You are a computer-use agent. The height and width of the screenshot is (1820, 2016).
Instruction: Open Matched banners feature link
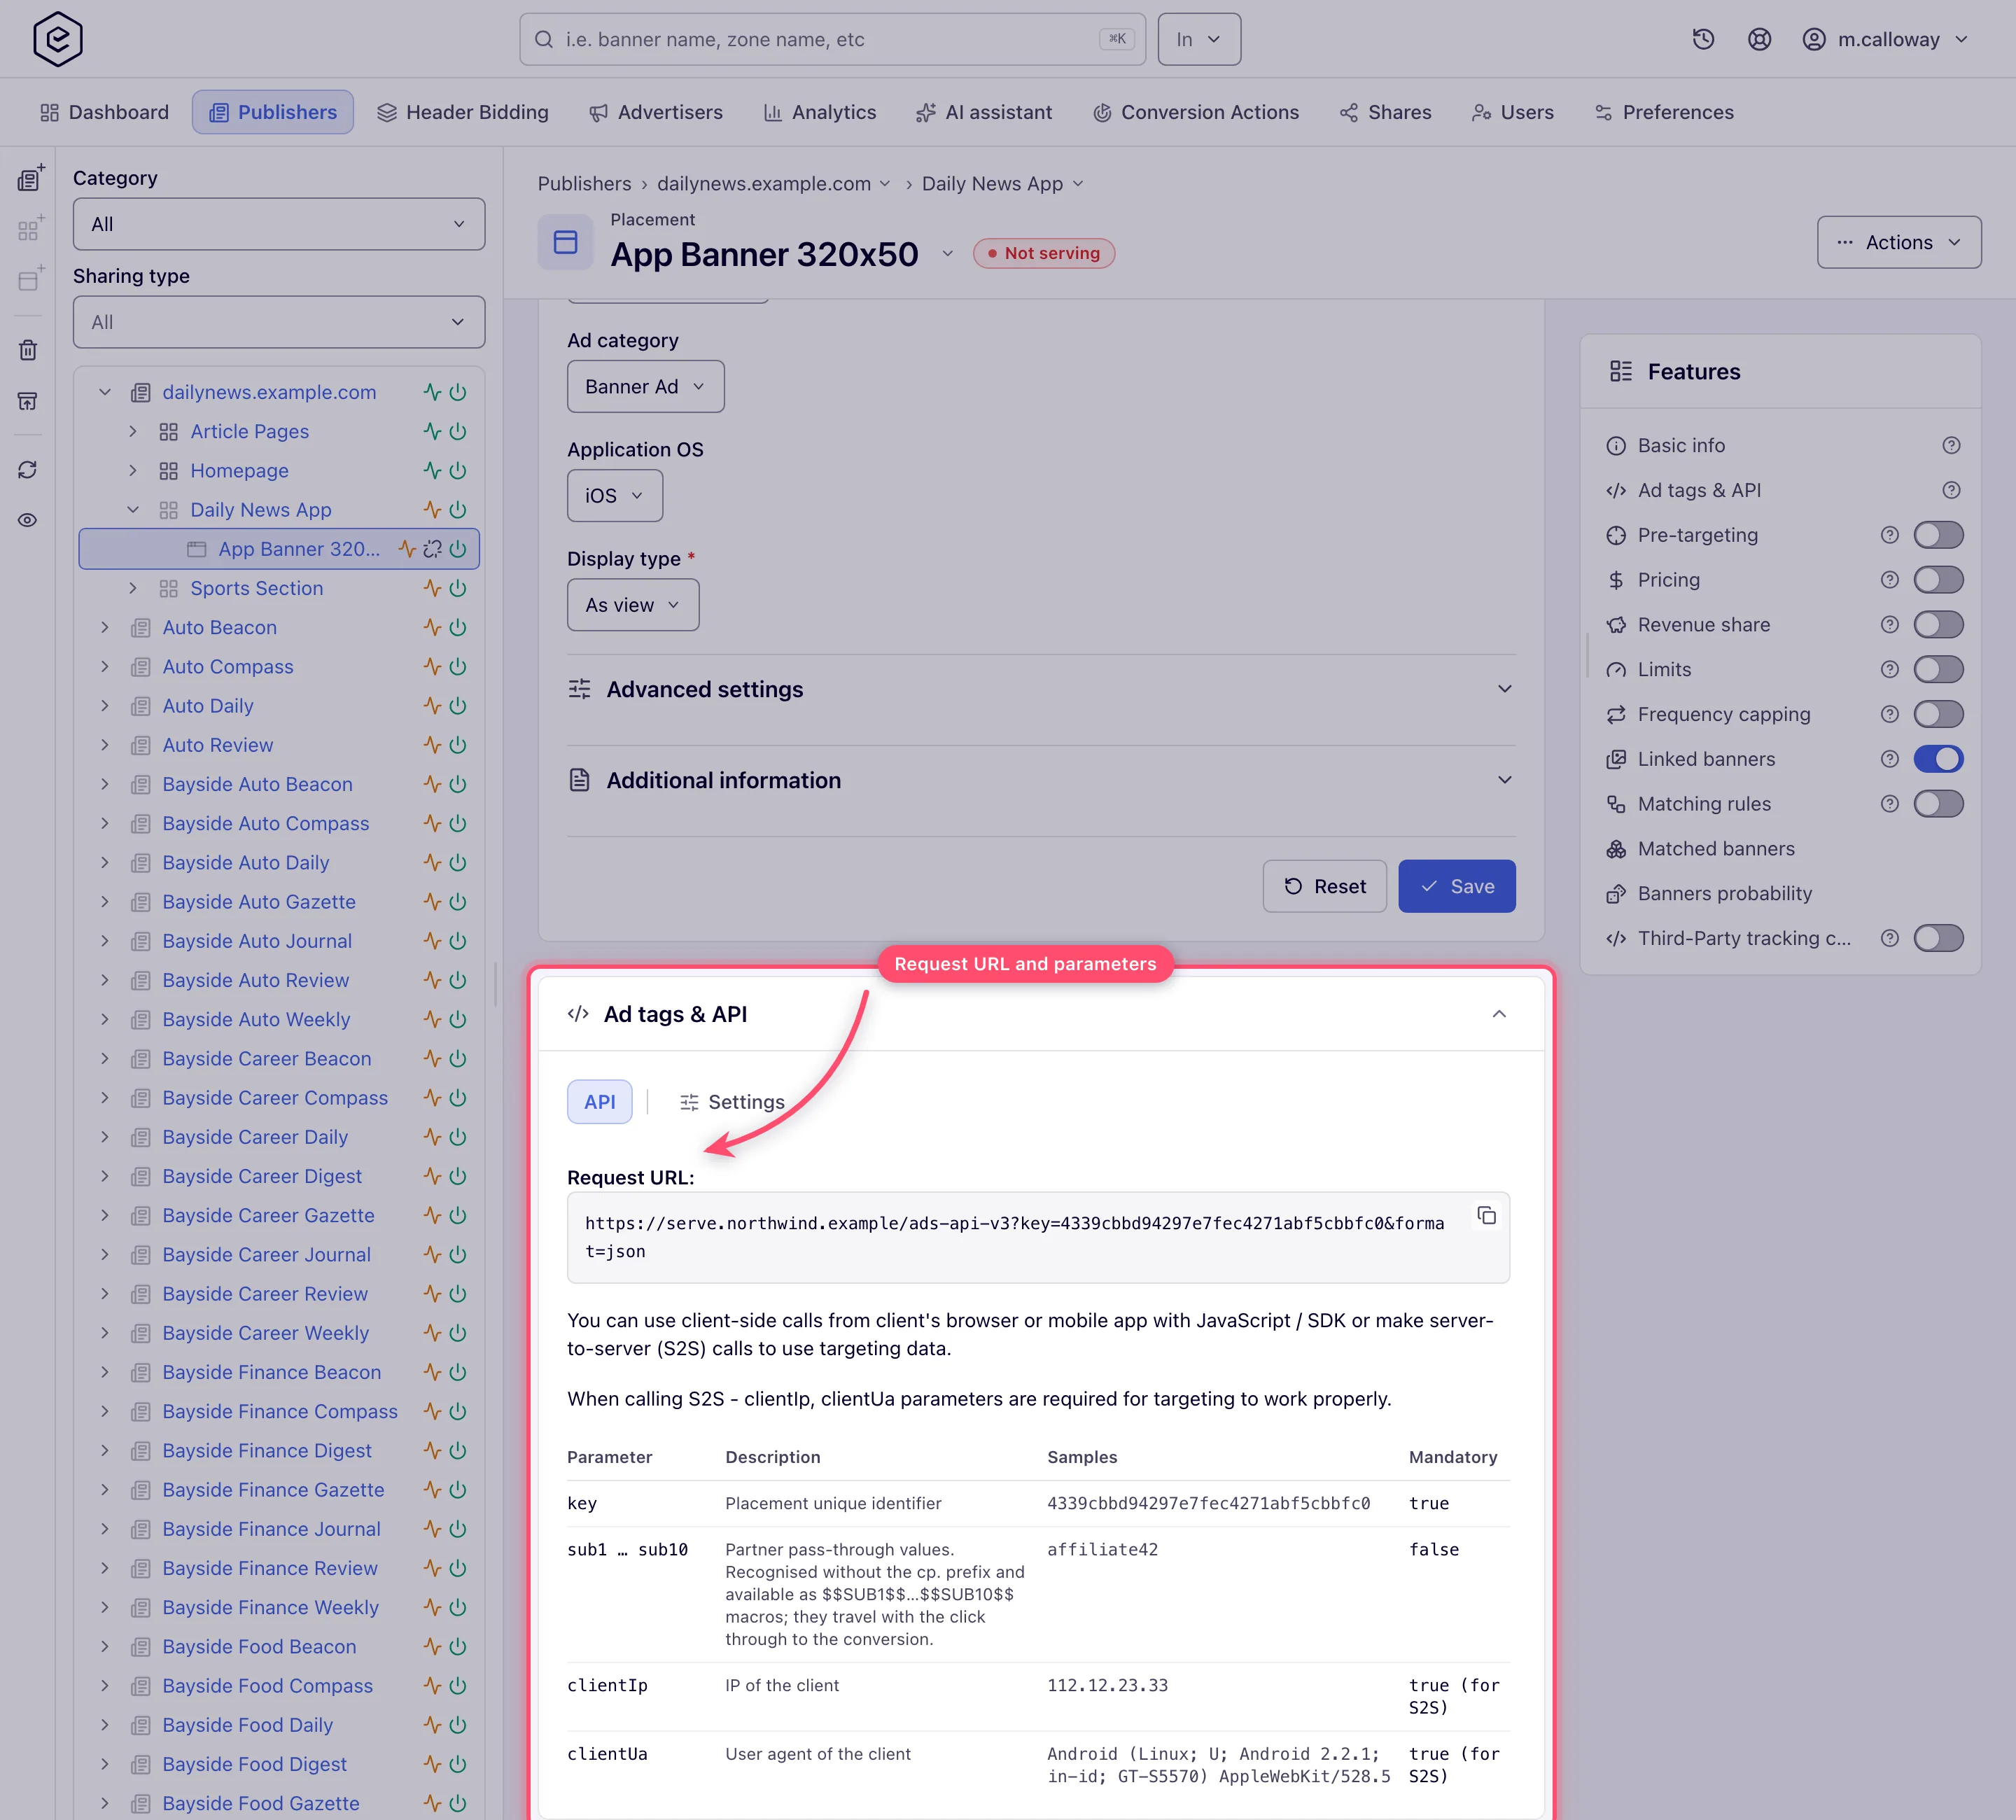(x=1715, y=849)
